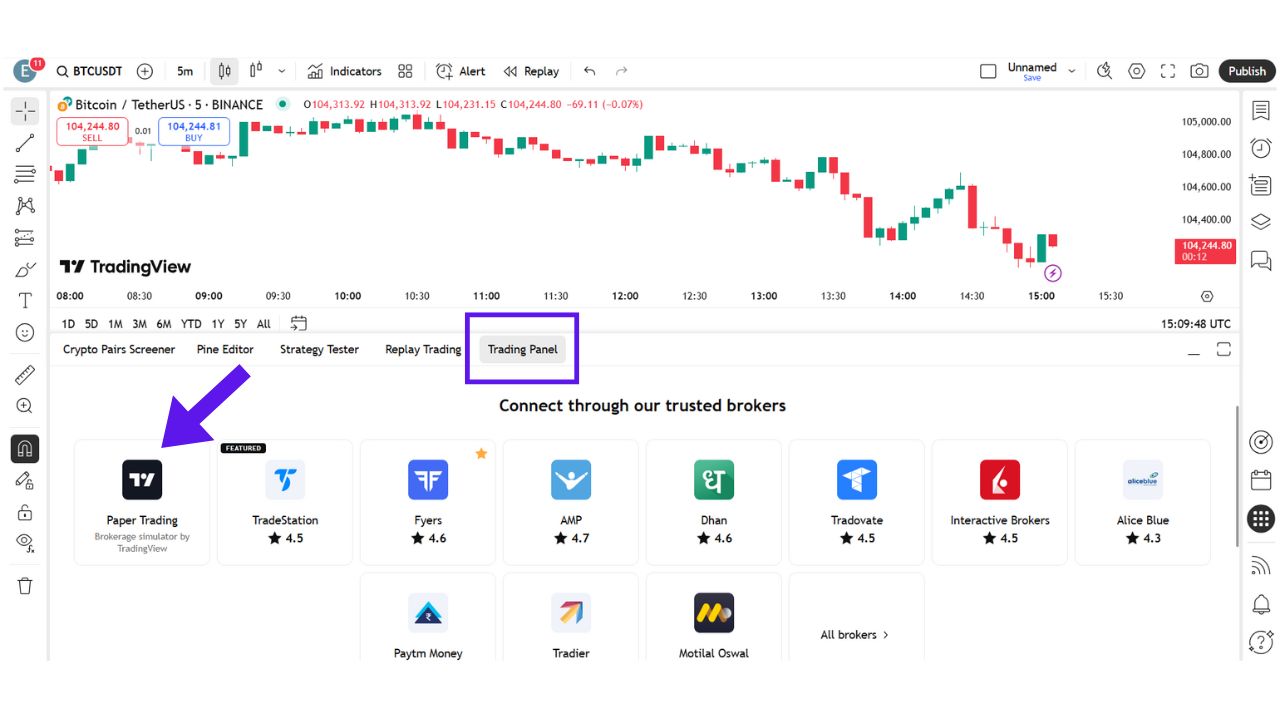
Task: Maximize the bottom panel
Action: [1223, 349]
